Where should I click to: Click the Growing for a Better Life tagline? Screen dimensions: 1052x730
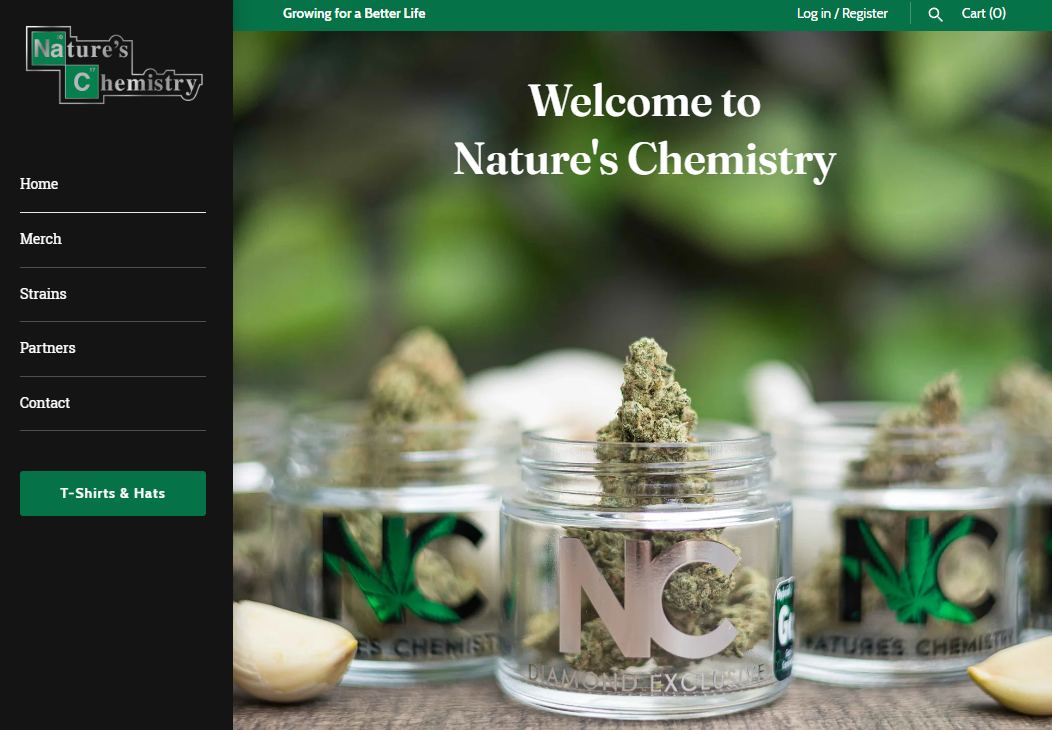pyautogui.click(x=354, y=13)
